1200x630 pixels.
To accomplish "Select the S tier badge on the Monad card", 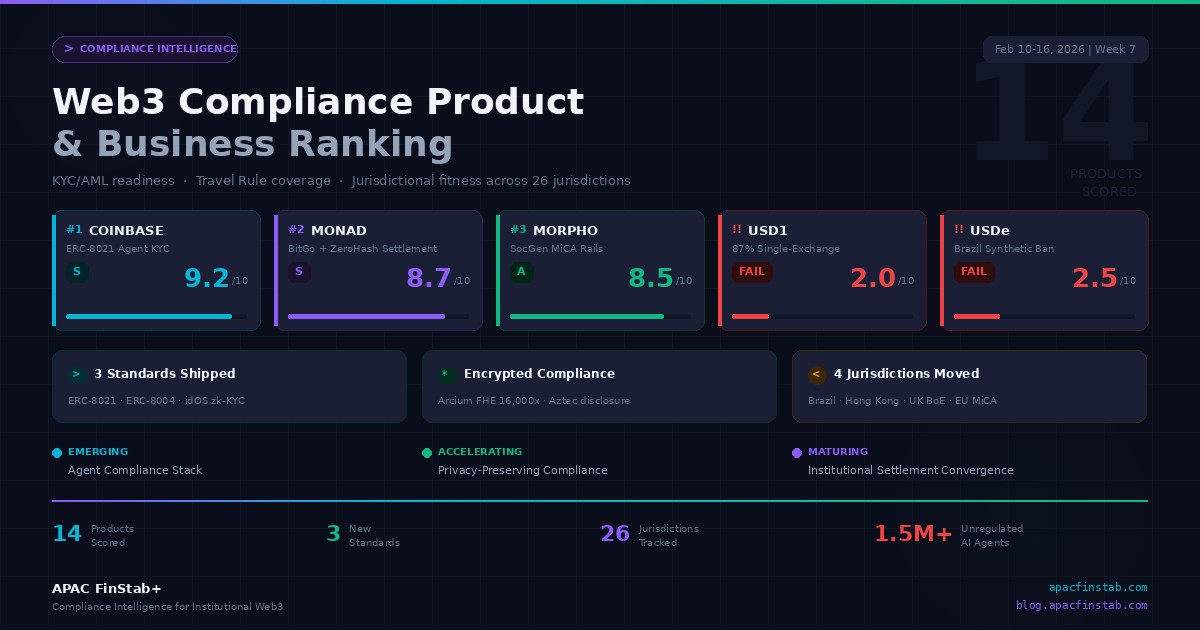I will pyautogui.click(x=299, y=271).
